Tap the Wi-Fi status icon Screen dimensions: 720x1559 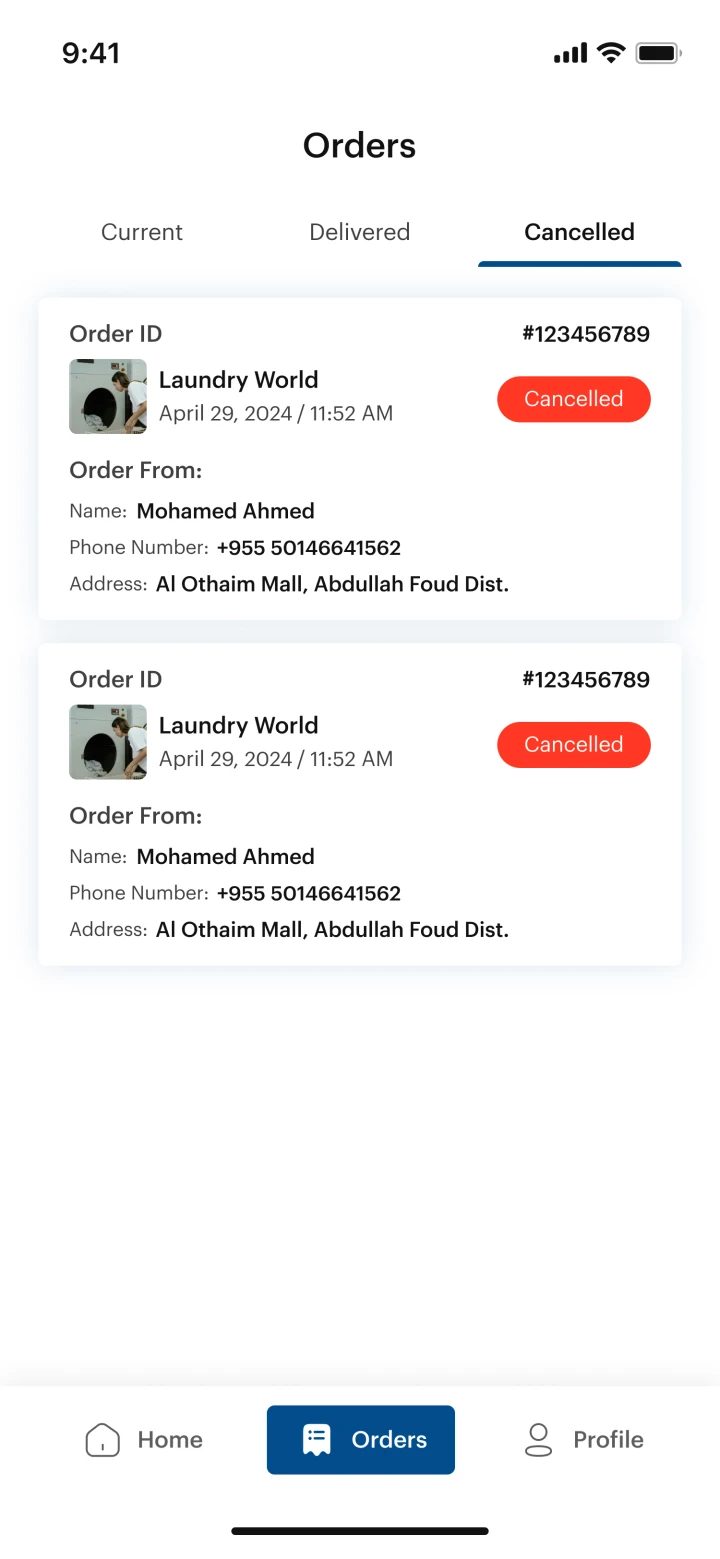click(x=610, y=53)
